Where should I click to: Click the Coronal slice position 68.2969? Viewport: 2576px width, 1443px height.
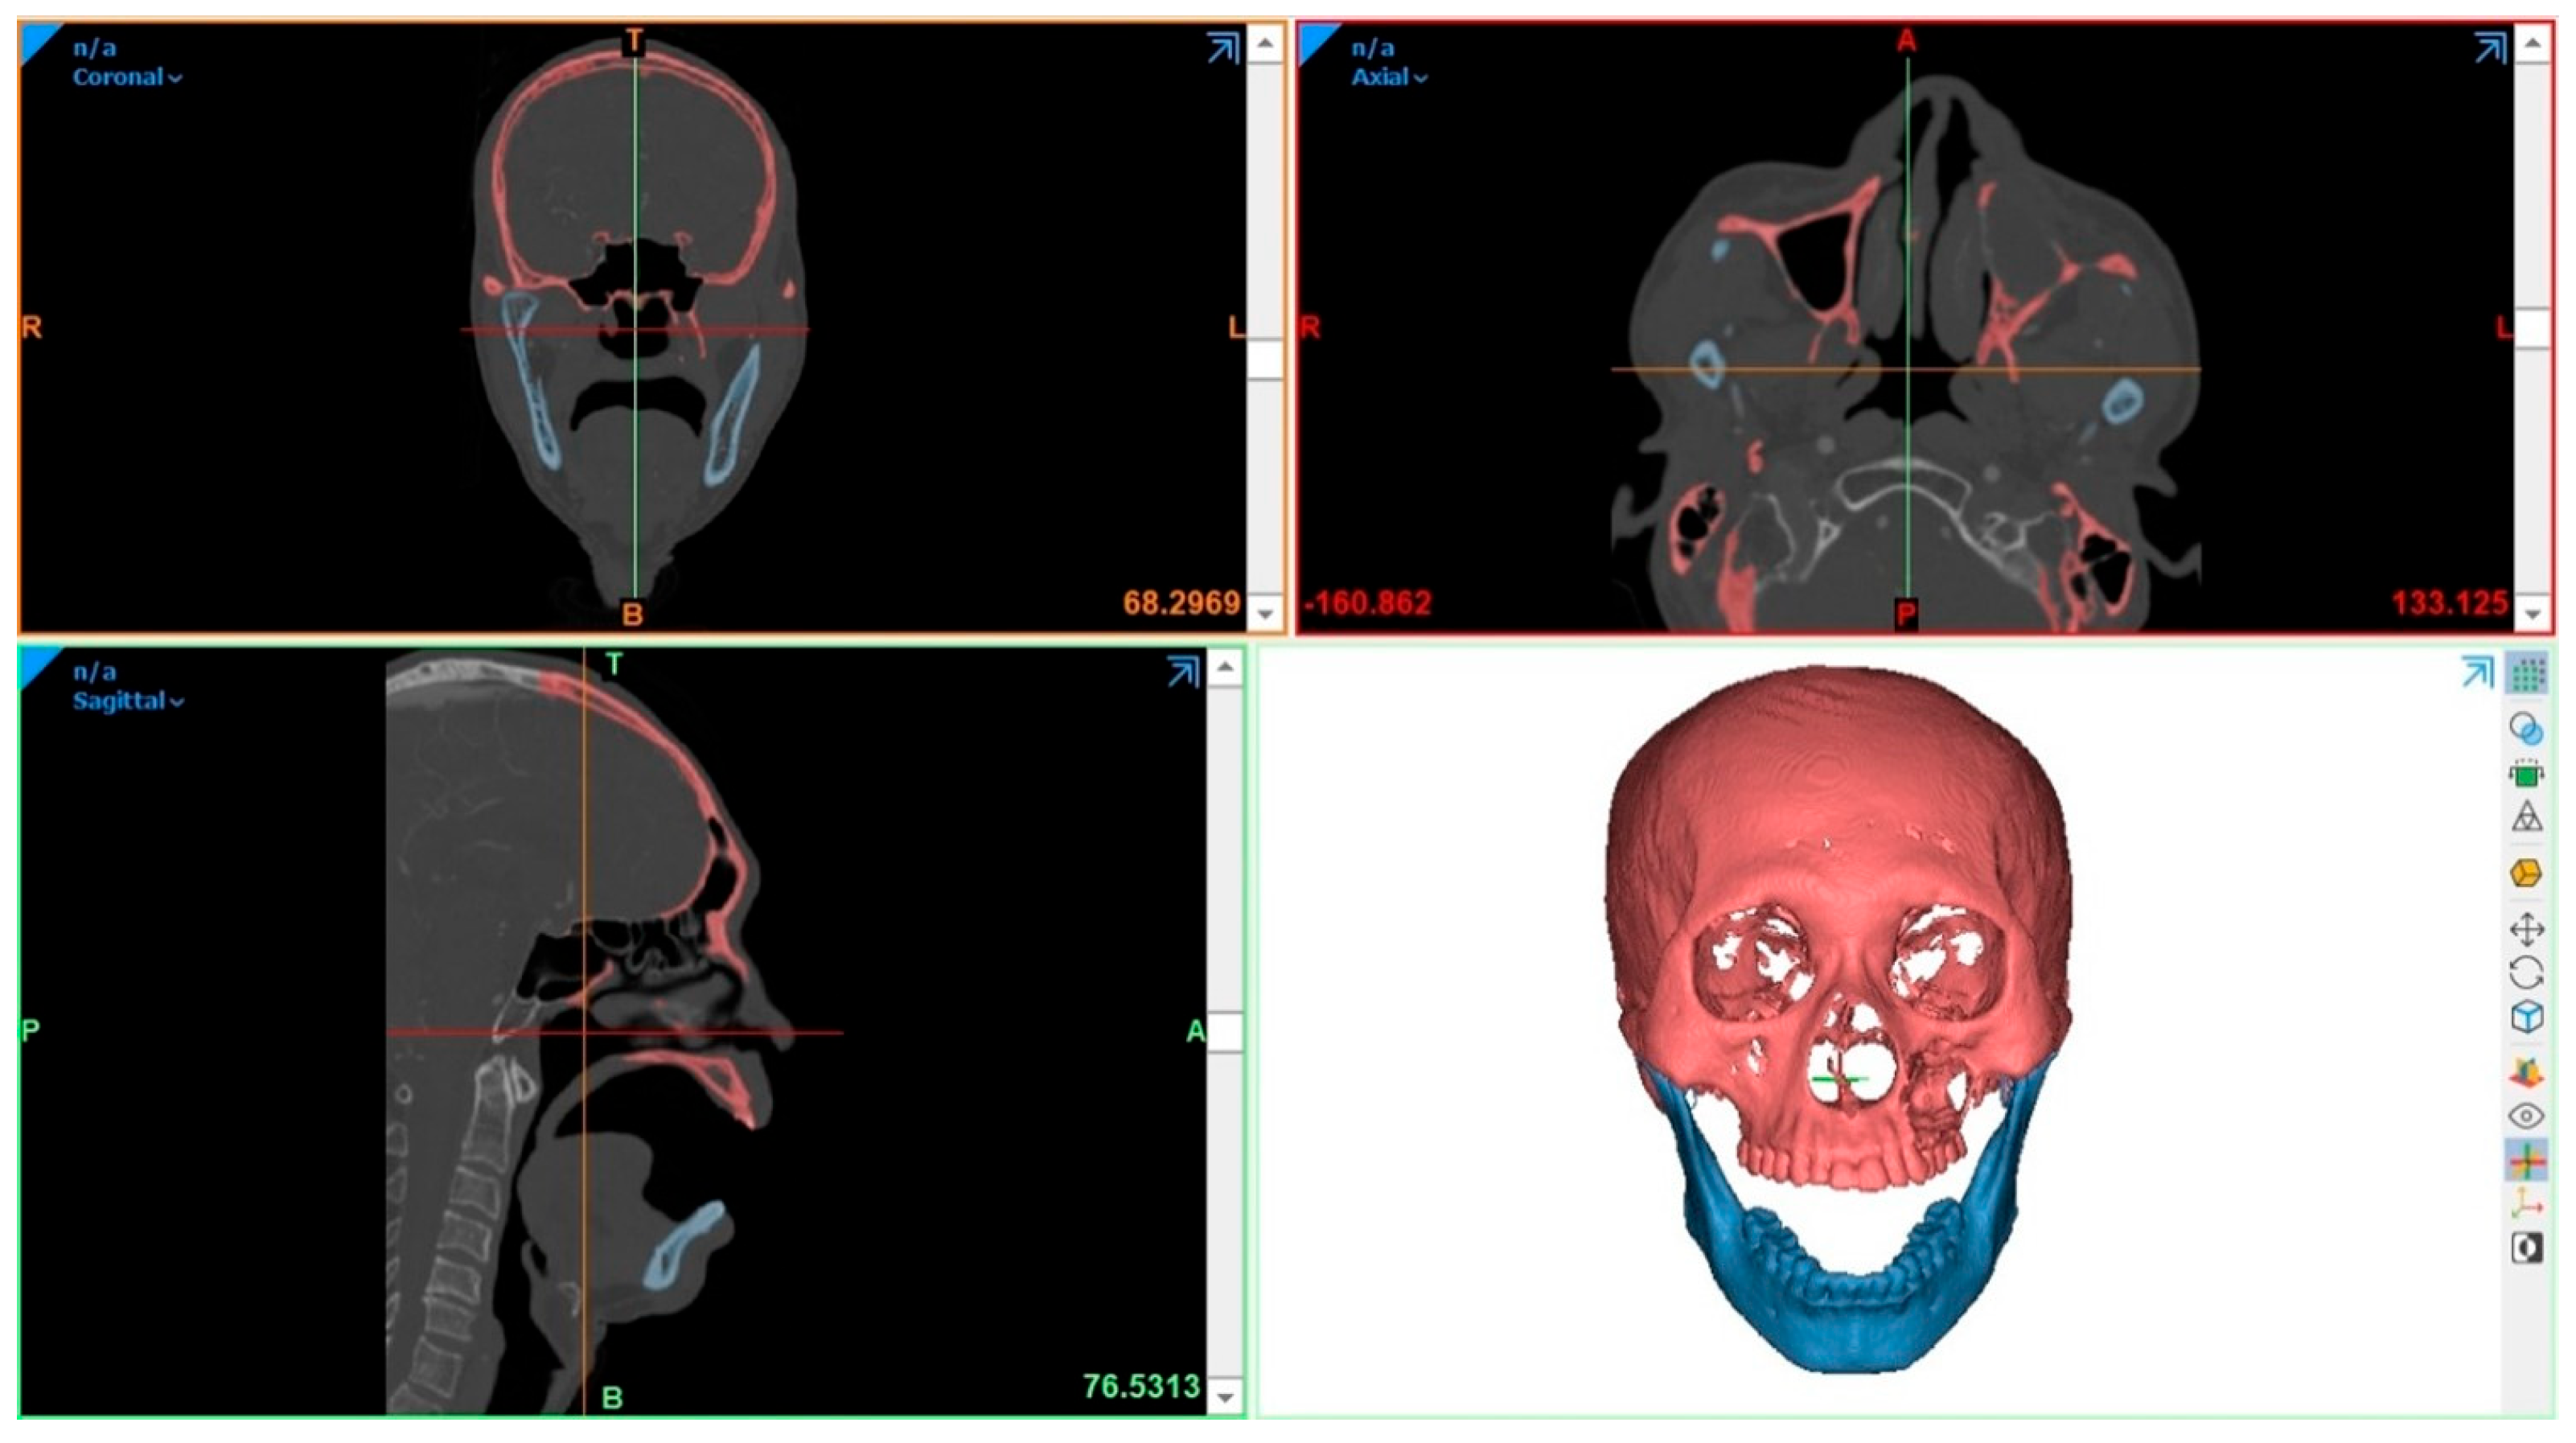tap(1181, 603)
